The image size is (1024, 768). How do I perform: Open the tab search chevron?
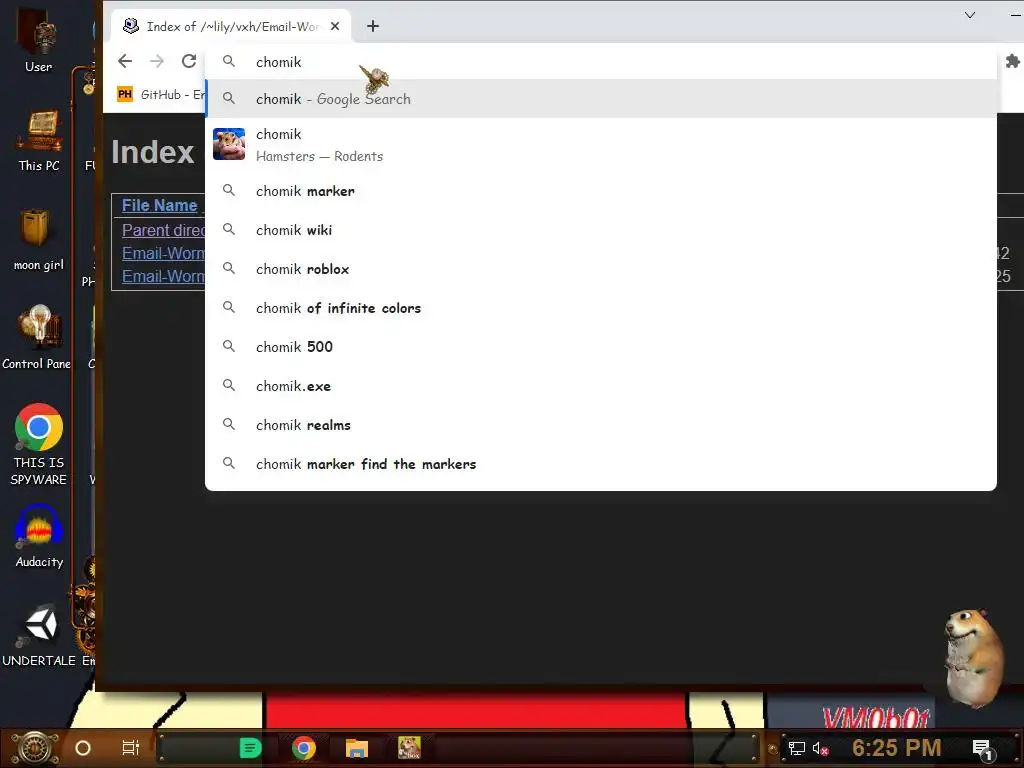pos(970,15)
